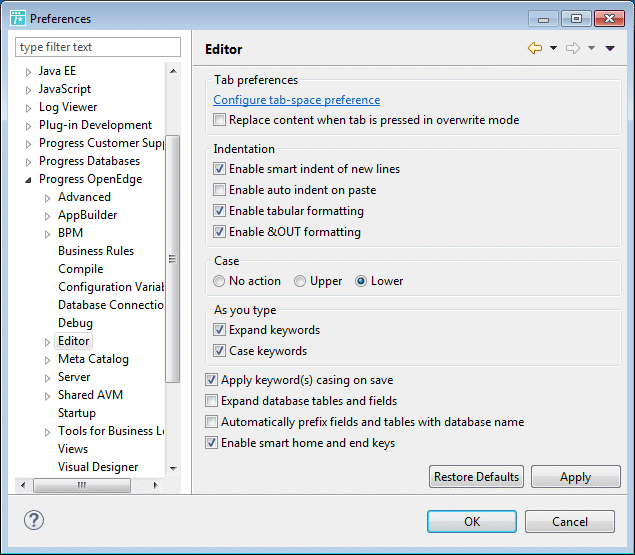Click the tree horizontal scrollbar thumb
This screenshot has height=555, width=635.
[x=82, y=485]
